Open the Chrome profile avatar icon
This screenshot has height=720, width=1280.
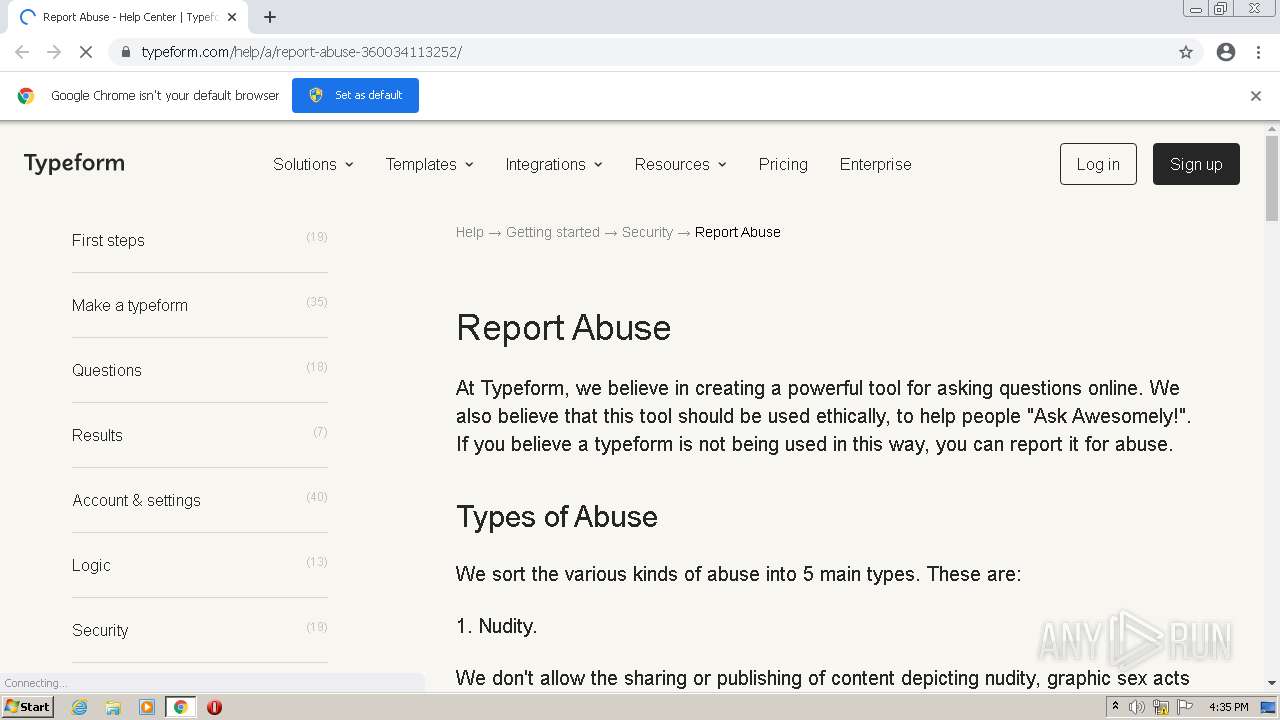[x=1226, y=52]
